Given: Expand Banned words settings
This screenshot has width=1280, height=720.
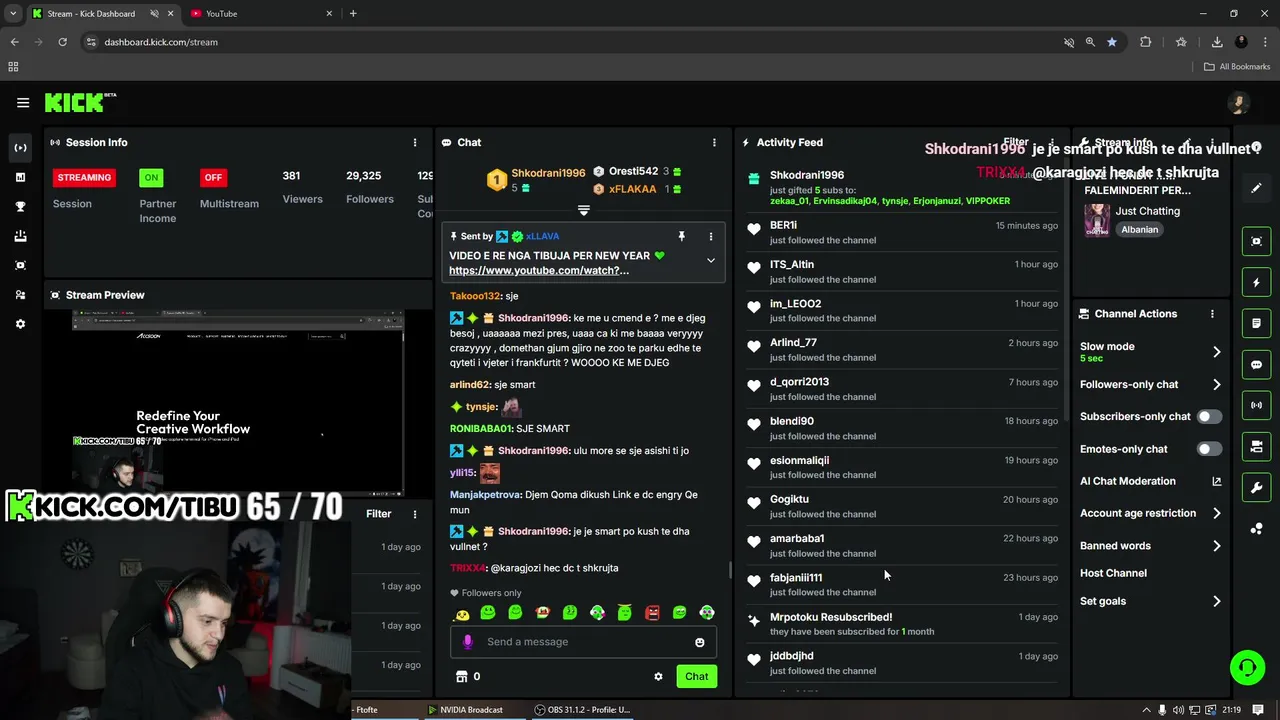Looking at the screenshot, I should tap(1217, 546).
